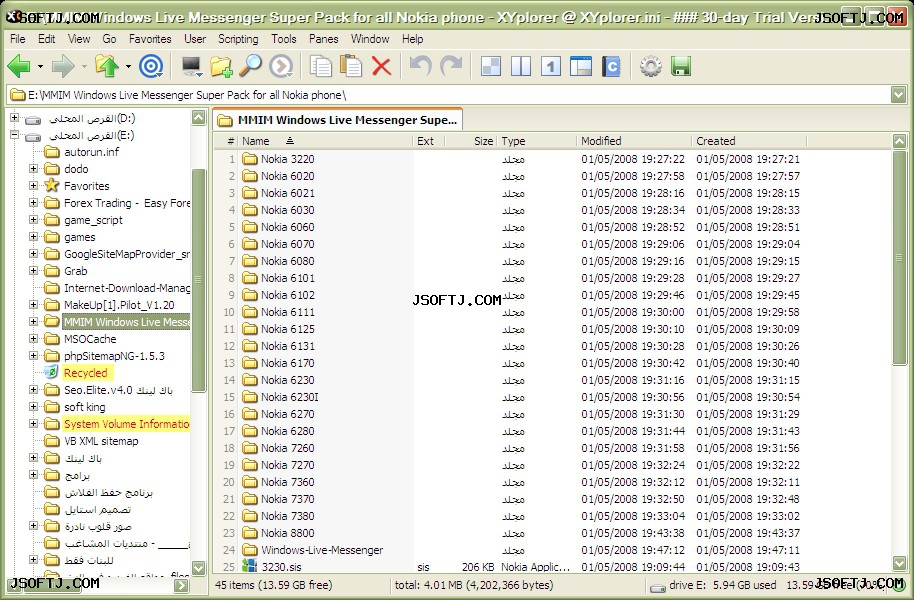Expand the Forex Trading folder
The image size is (914, 600).
pos(33,203)
